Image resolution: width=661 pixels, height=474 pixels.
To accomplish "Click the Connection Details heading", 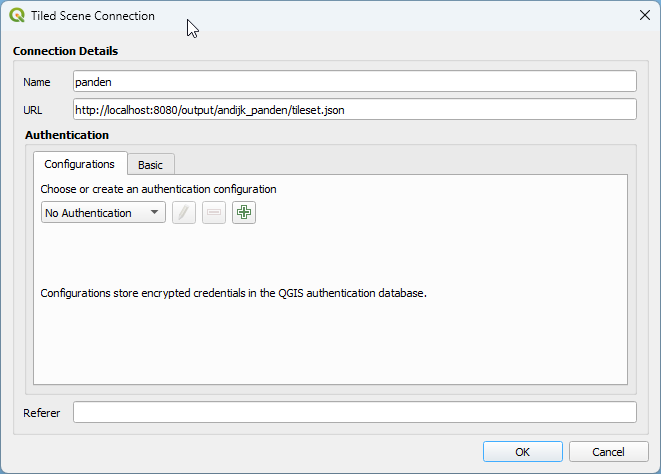I will point(65,51).
